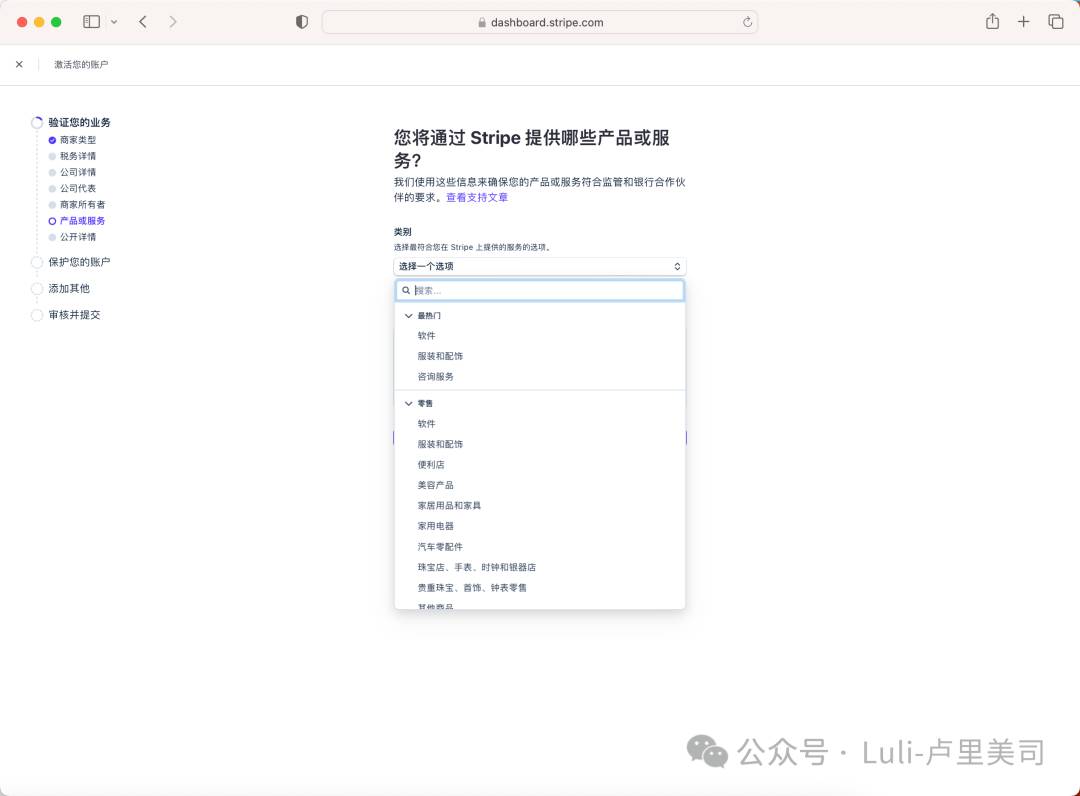The image size is (1080, 796).
Task: Add a new tab with plus icon
Action: click(1024, 22)
